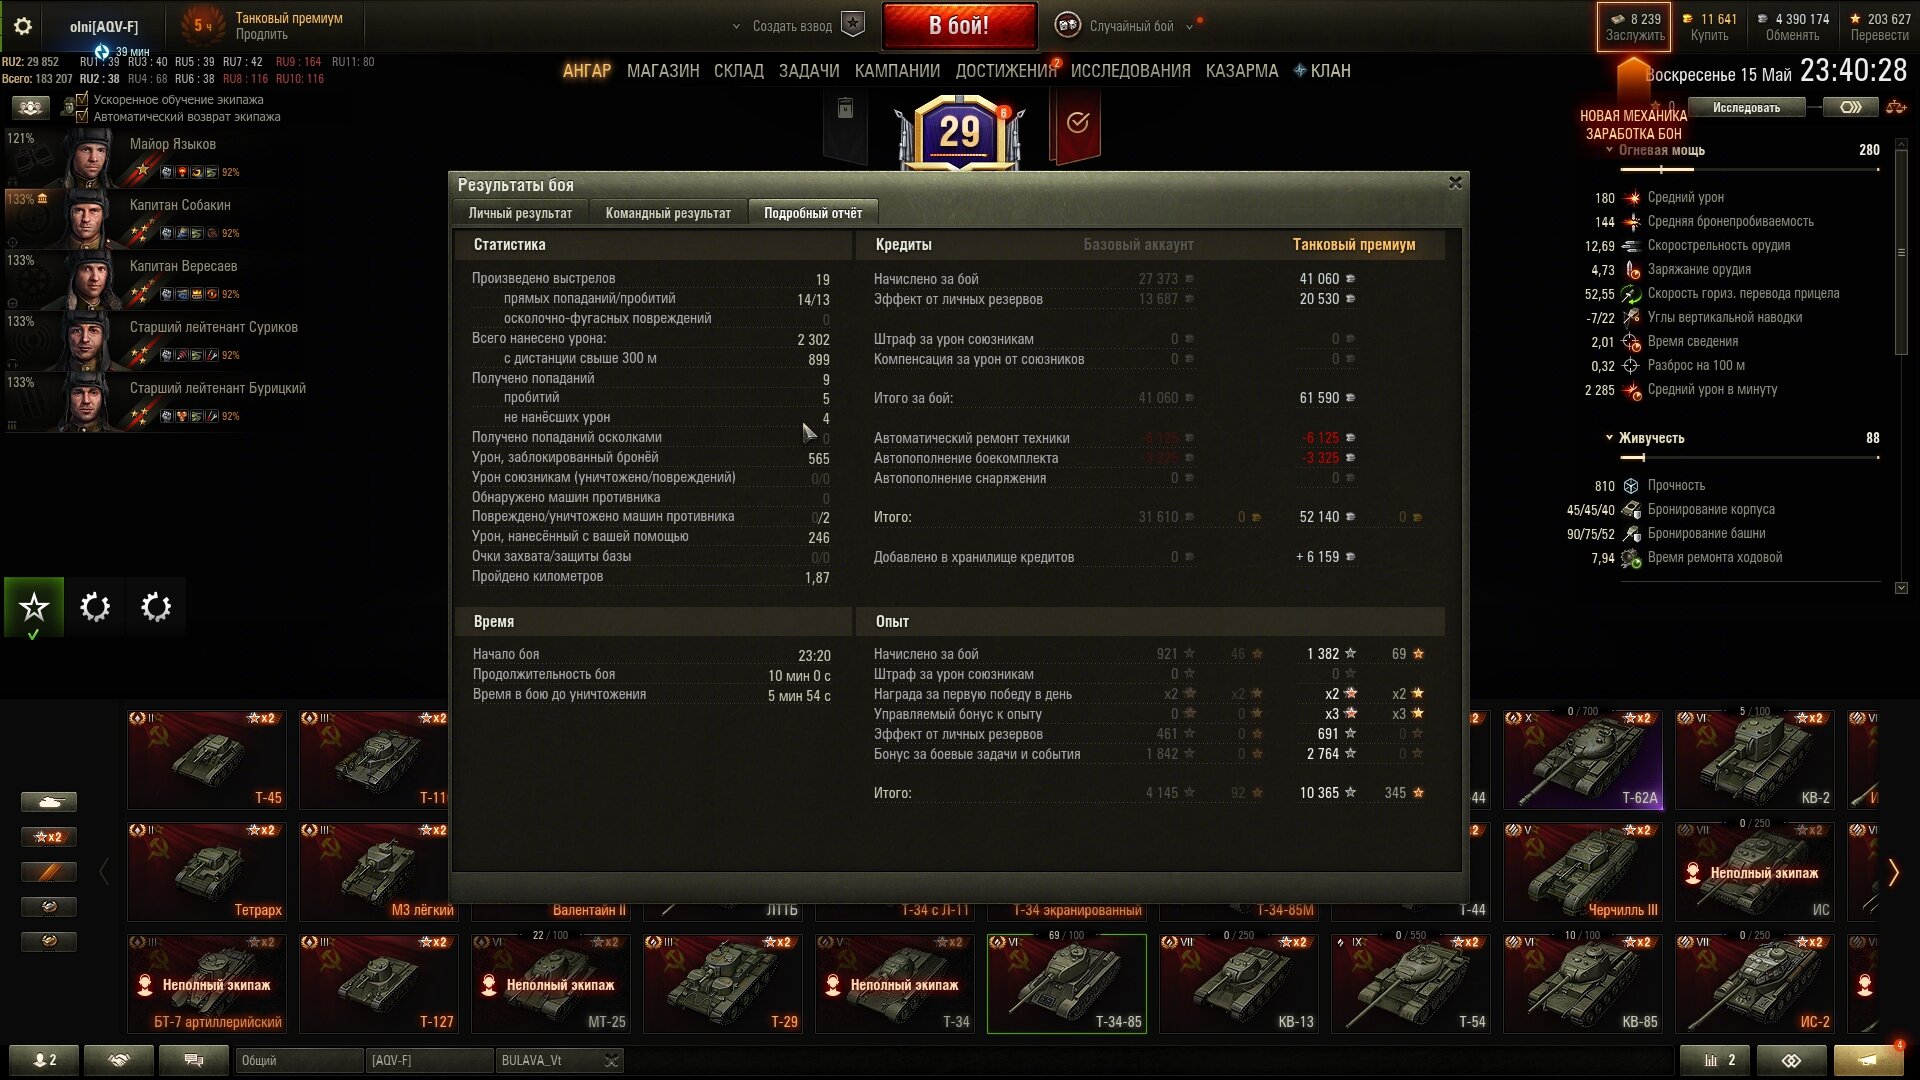Select the star equipment loadout slot
The image size is (1920, 1080).
pos(34,607)
